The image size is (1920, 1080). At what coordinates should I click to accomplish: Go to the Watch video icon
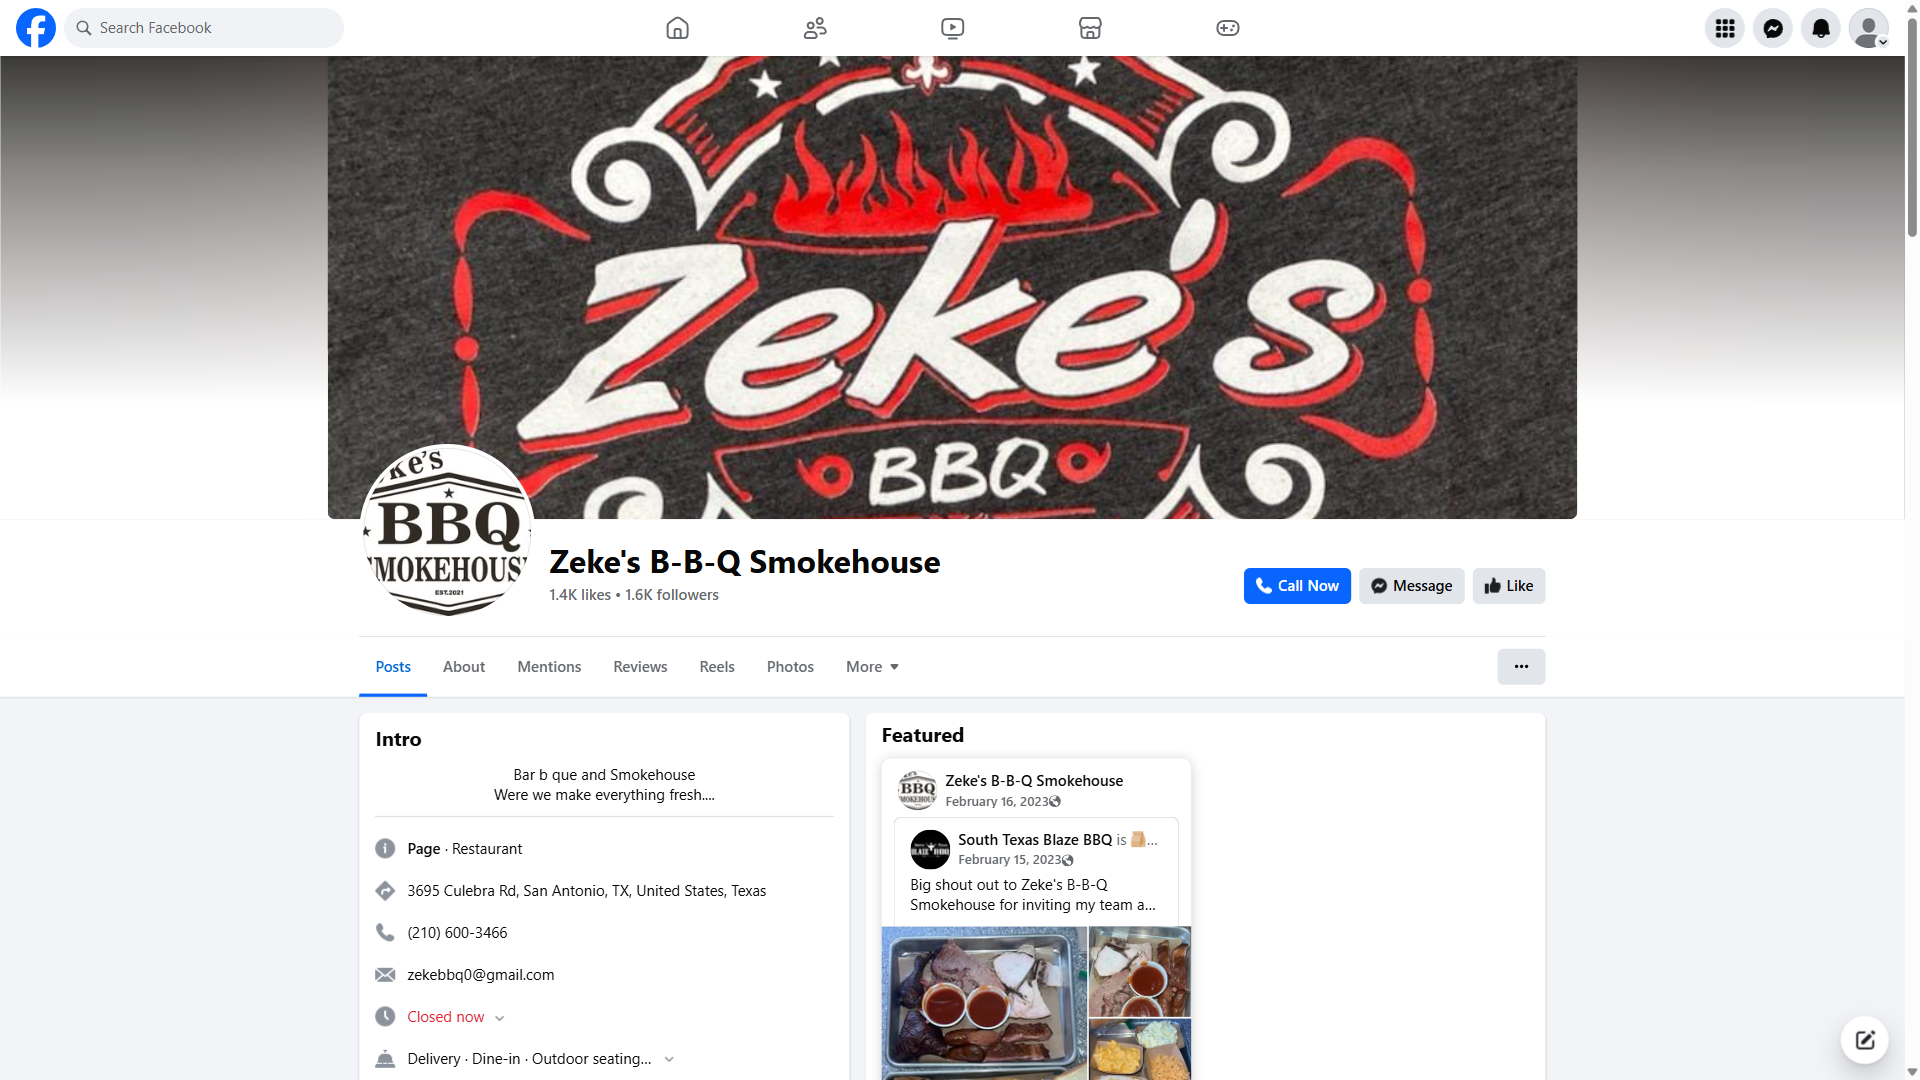point(953,28)
